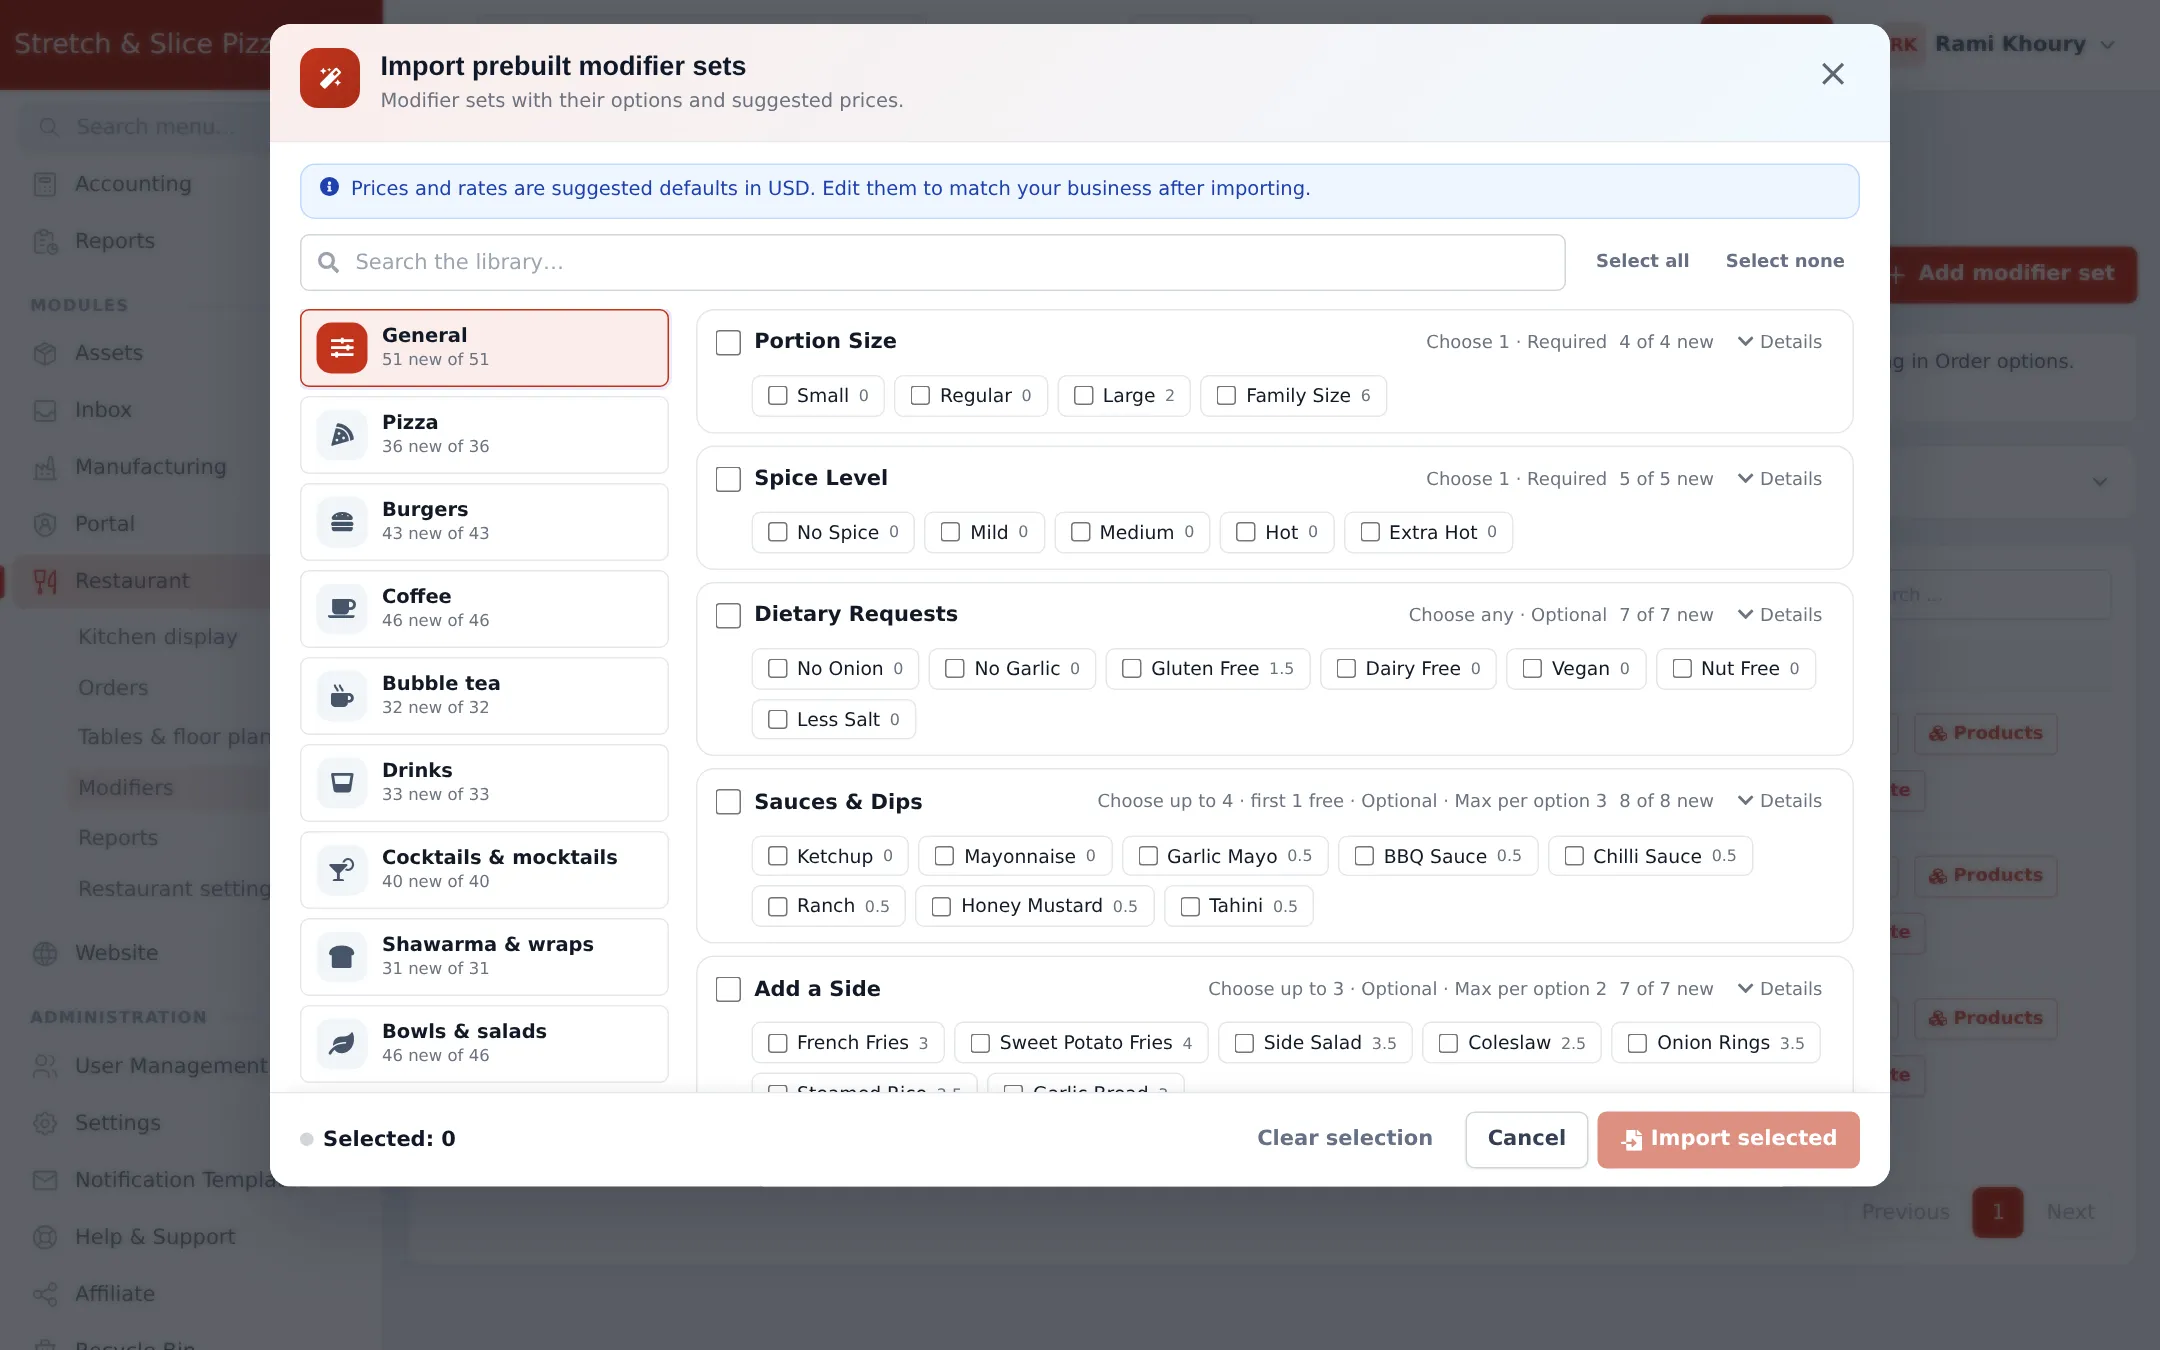Click the Inbox icon in the sidebar

tap(45, 410)
